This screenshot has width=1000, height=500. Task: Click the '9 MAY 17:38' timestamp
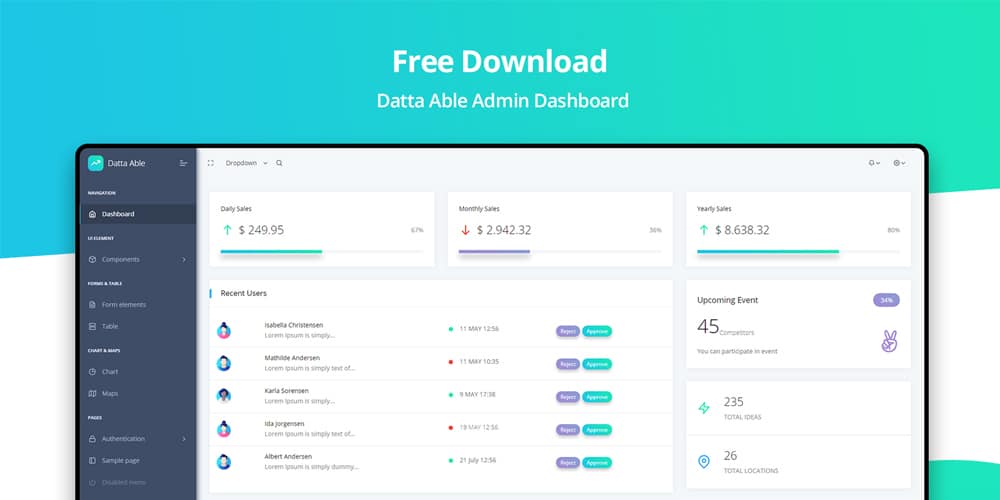coord(478,395)
